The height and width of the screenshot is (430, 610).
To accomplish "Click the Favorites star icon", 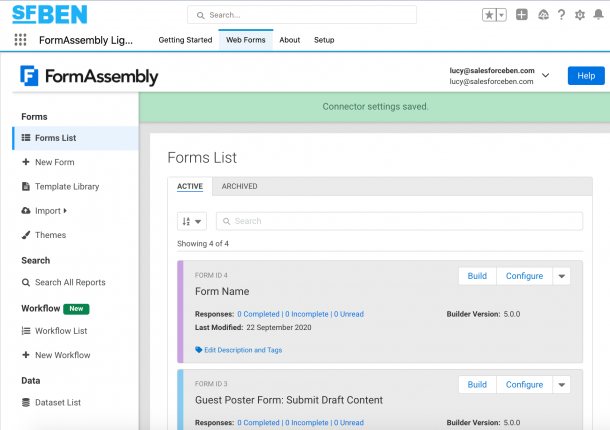I will click(489, 15).
